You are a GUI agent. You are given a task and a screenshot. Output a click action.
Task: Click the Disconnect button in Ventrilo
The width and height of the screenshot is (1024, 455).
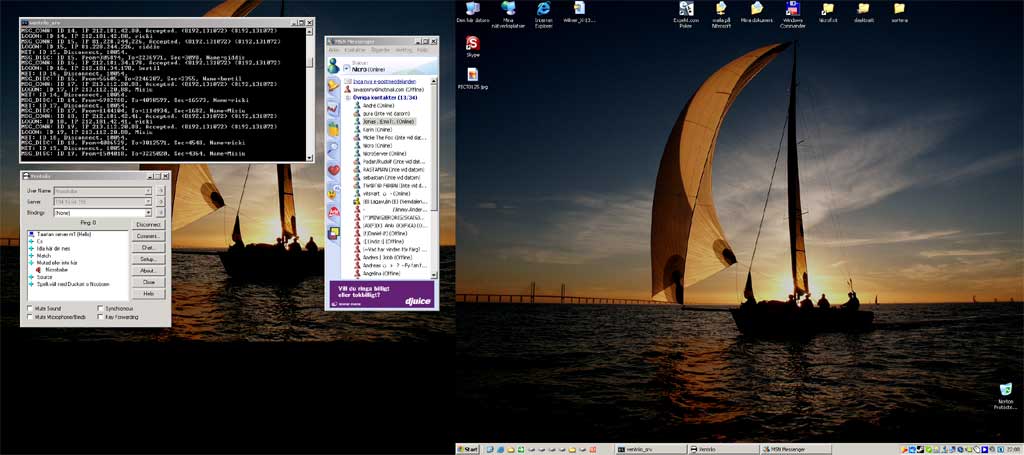pos(149,224)
